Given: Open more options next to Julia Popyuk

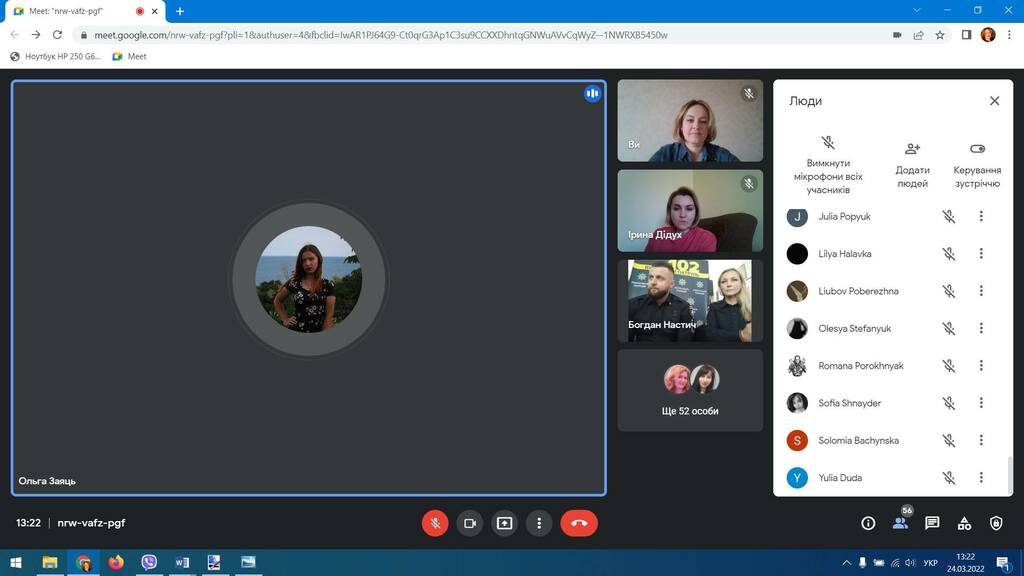Looking at the screenshot, I should [x=981, y=216].
